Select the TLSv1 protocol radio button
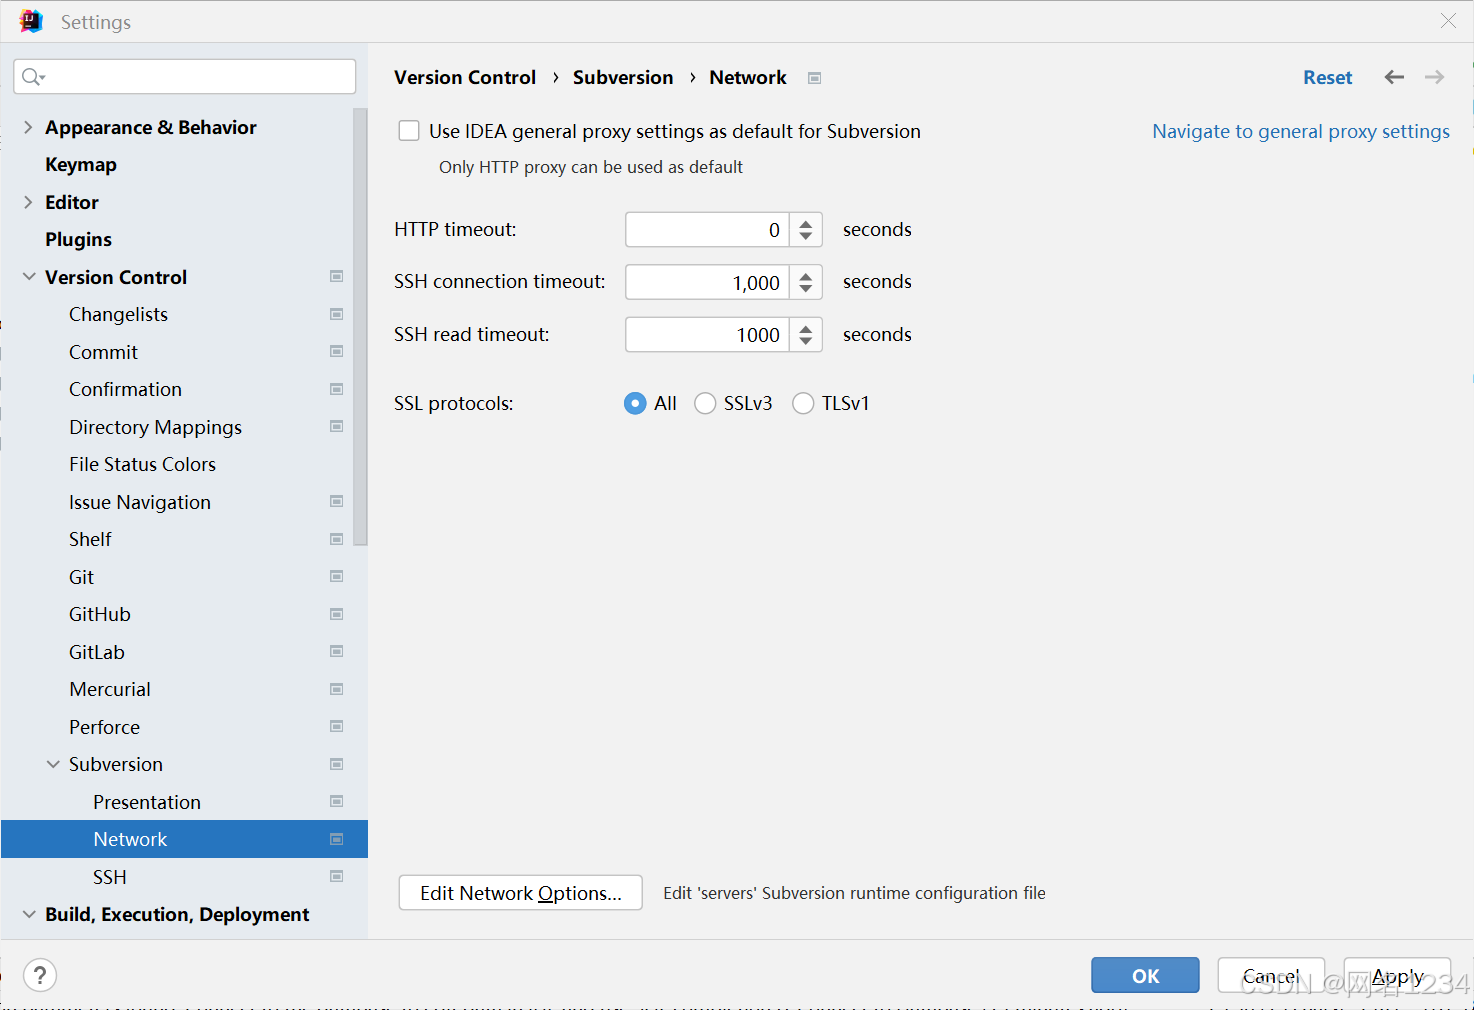This screenshot has height=1010, width=1474. click(803, 403)
